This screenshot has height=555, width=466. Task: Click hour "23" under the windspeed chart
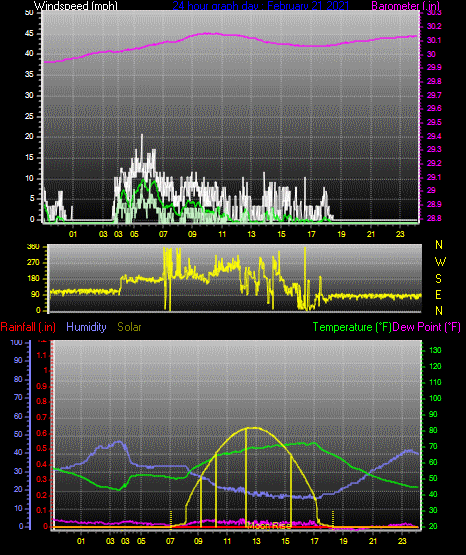click(400, 234)
